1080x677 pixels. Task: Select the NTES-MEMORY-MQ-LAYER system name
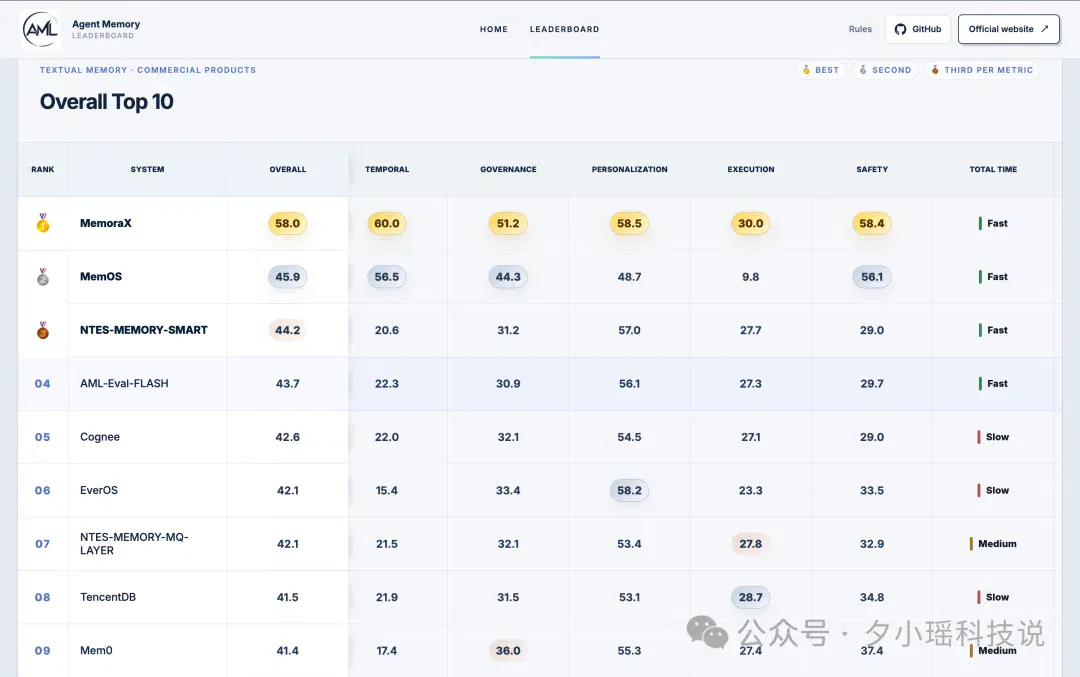coord(134,543)
